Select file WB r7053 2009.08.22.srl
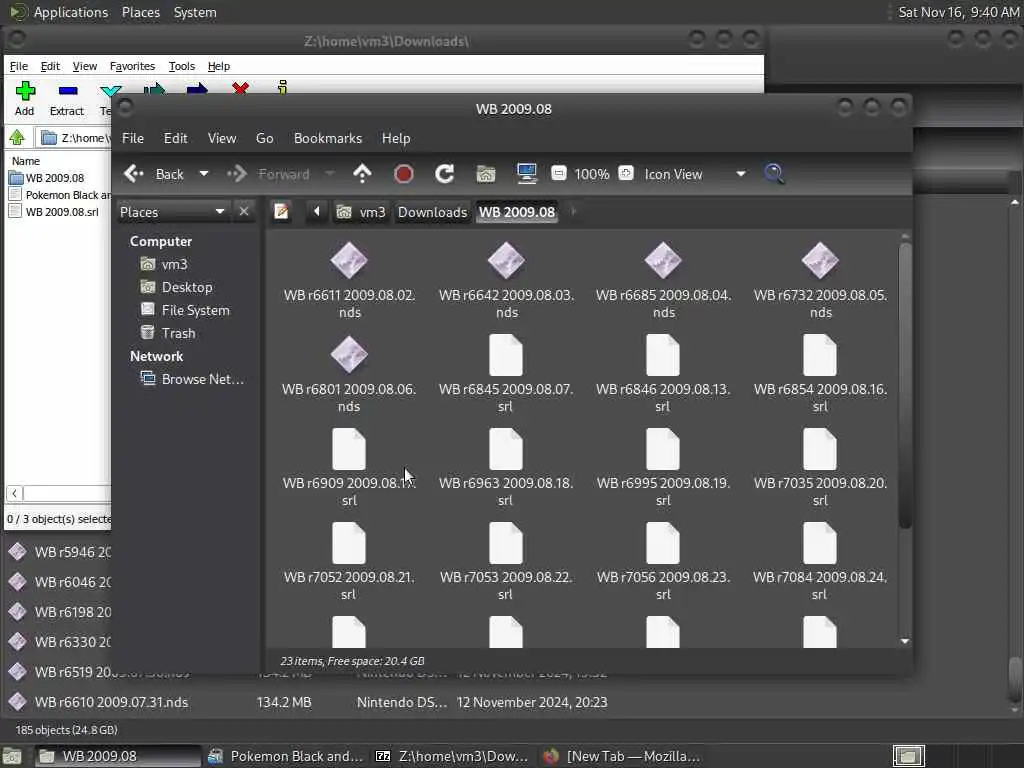The image size is (1024, 768). [506, 562]
